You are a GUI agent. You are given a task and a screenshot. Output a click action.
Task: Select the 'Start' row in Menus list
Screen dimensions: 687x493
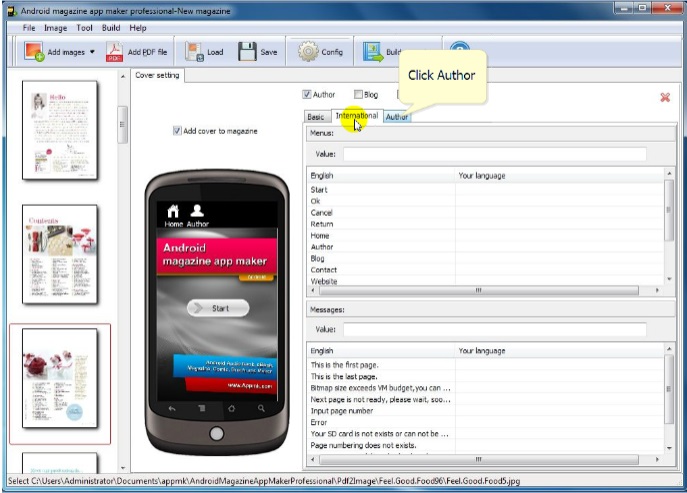[485, 190]
